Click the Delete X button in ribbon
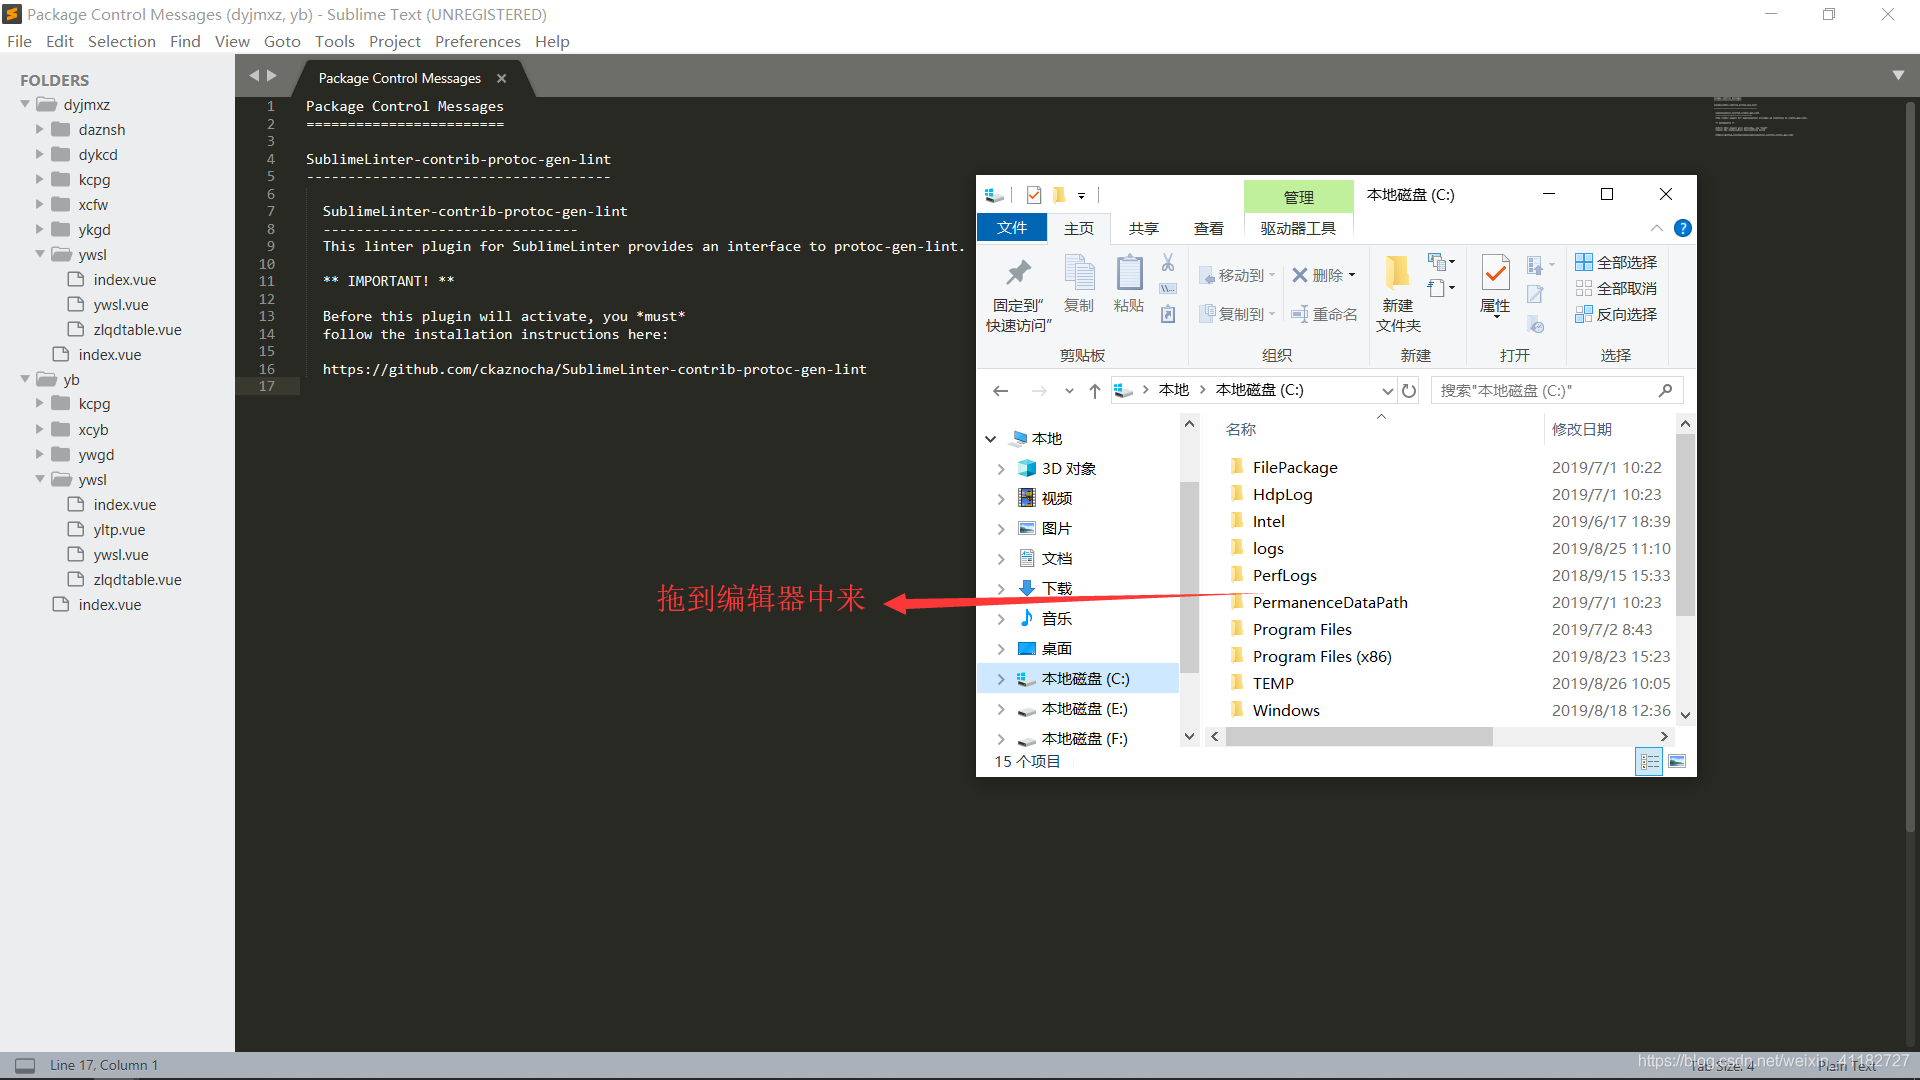The height and width of the screenshot is (1080, 1920). [x=1324, y=275]
